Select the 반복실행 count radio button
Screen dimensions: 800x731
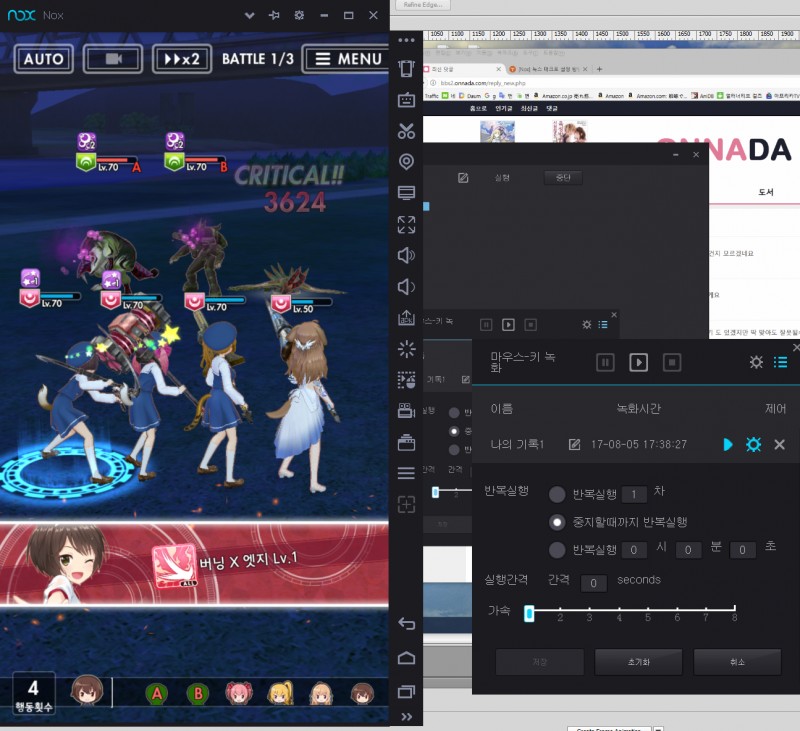coord(557,494)
